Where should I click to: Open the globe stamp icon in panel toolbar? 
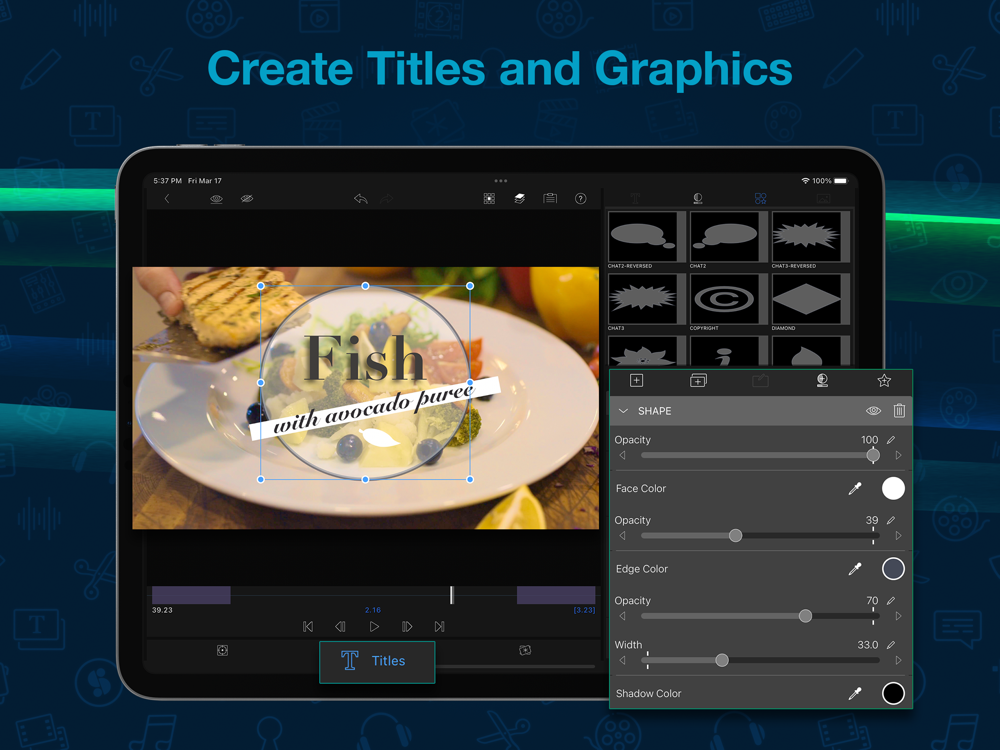[x=822, y=381]
